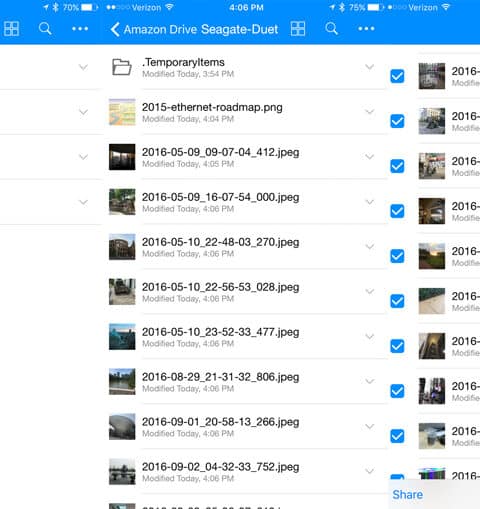
Task: Open thumbnail of 2016-05-10_22-56-53_028.jpeg
Action: [x=122, y=292]
